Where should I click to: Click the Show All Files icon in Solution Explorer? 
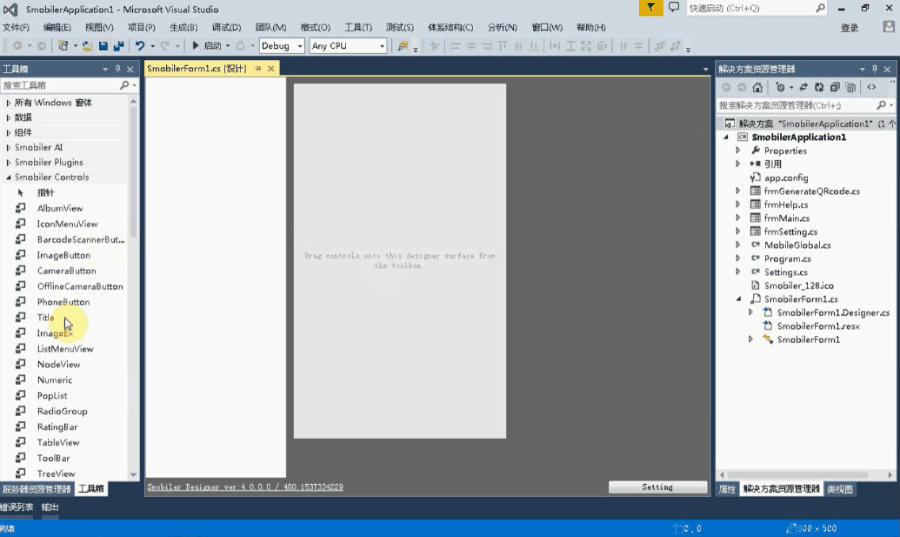[851, 87]
